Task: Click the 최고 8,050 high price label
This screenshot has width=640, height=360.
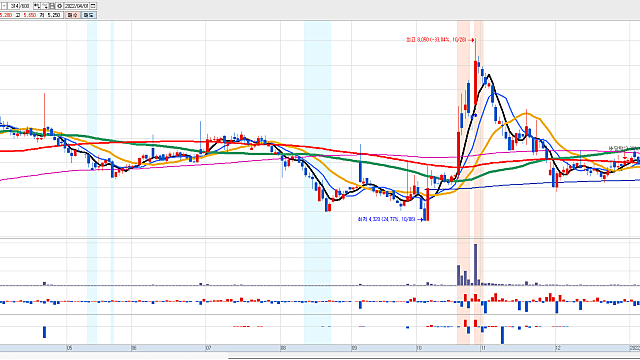Action: tap(436, 40)
